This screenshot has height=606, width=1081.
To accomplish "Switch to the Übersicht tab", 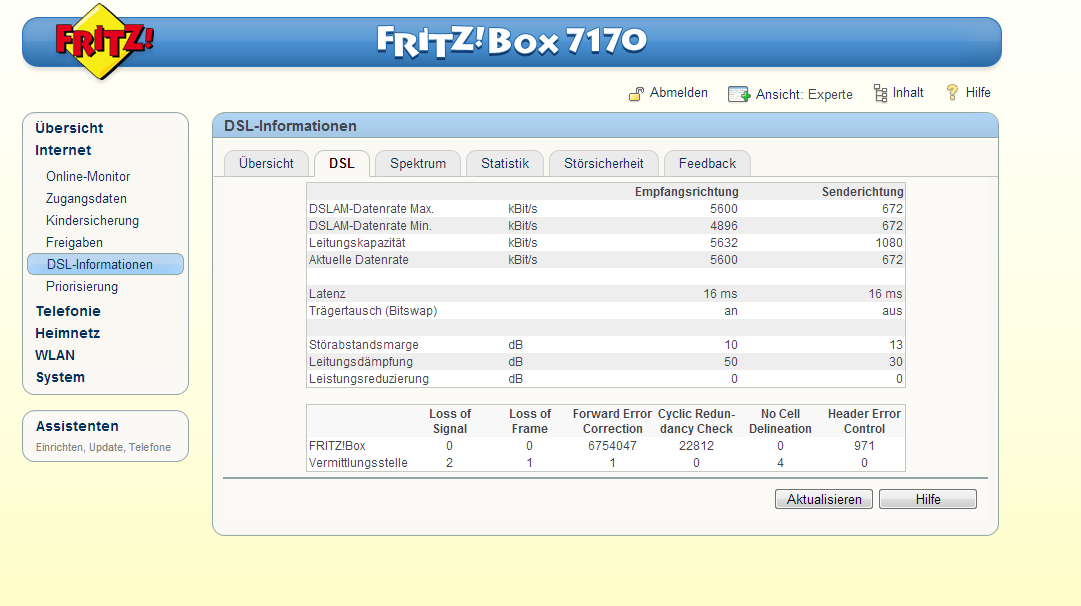I will (x=266, y=163).
